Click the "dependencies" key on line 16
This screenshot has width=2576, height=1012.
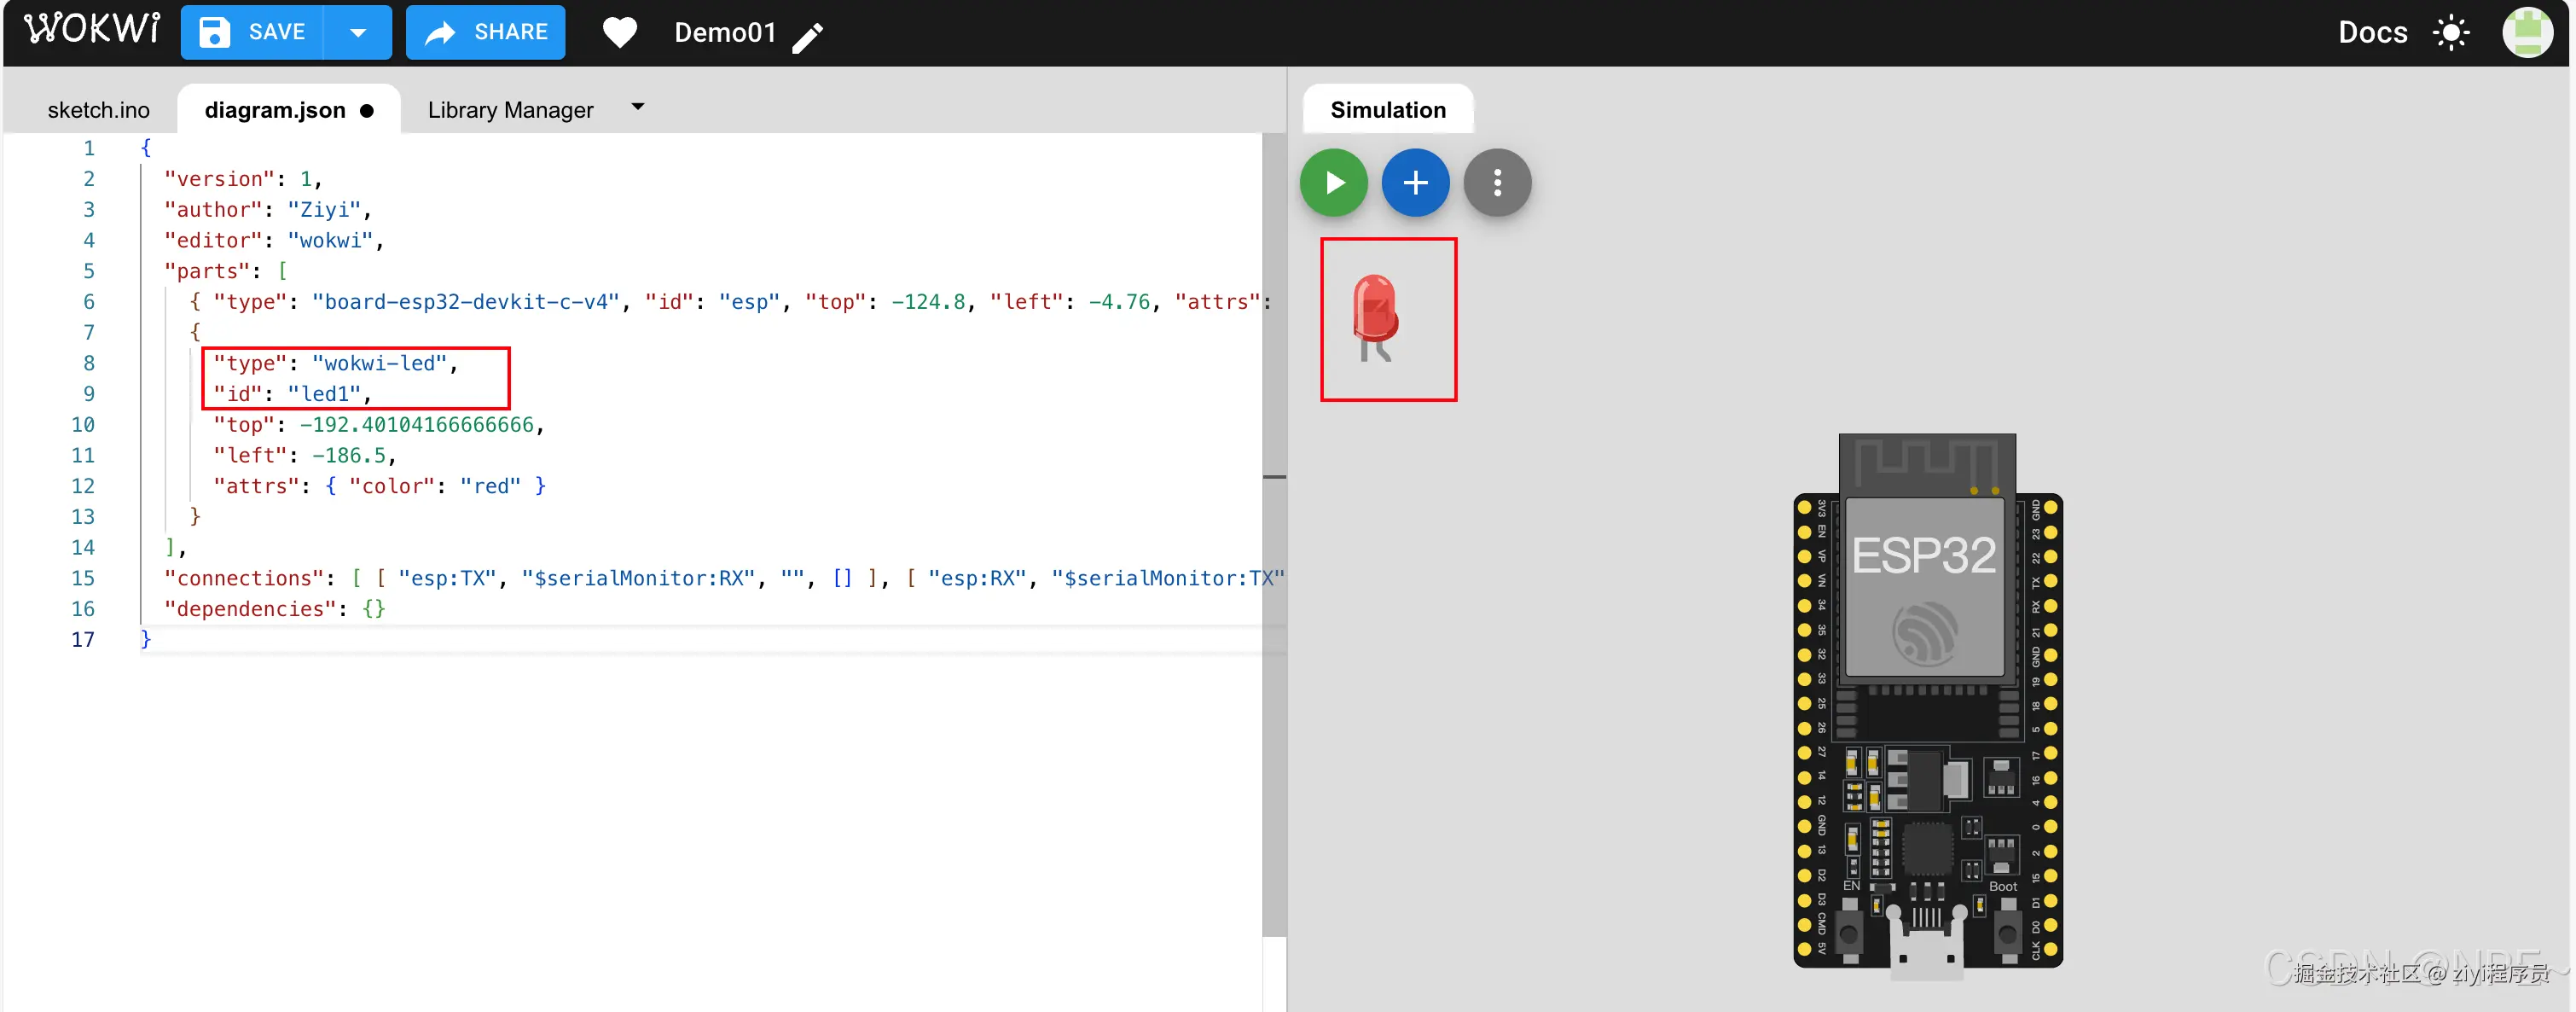point(250,609)
